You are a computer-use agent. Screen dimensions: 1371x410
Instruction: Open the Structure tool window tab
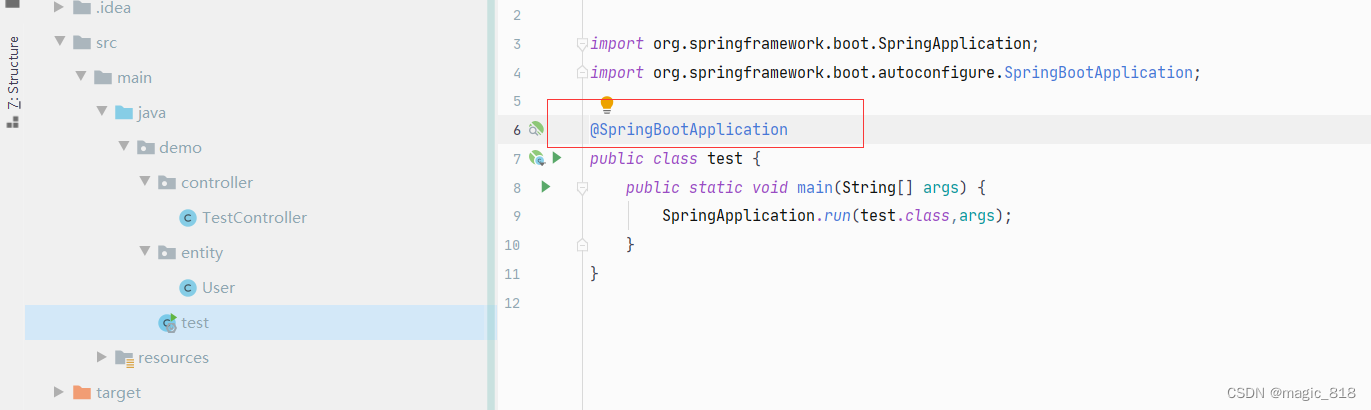(13, 81)
